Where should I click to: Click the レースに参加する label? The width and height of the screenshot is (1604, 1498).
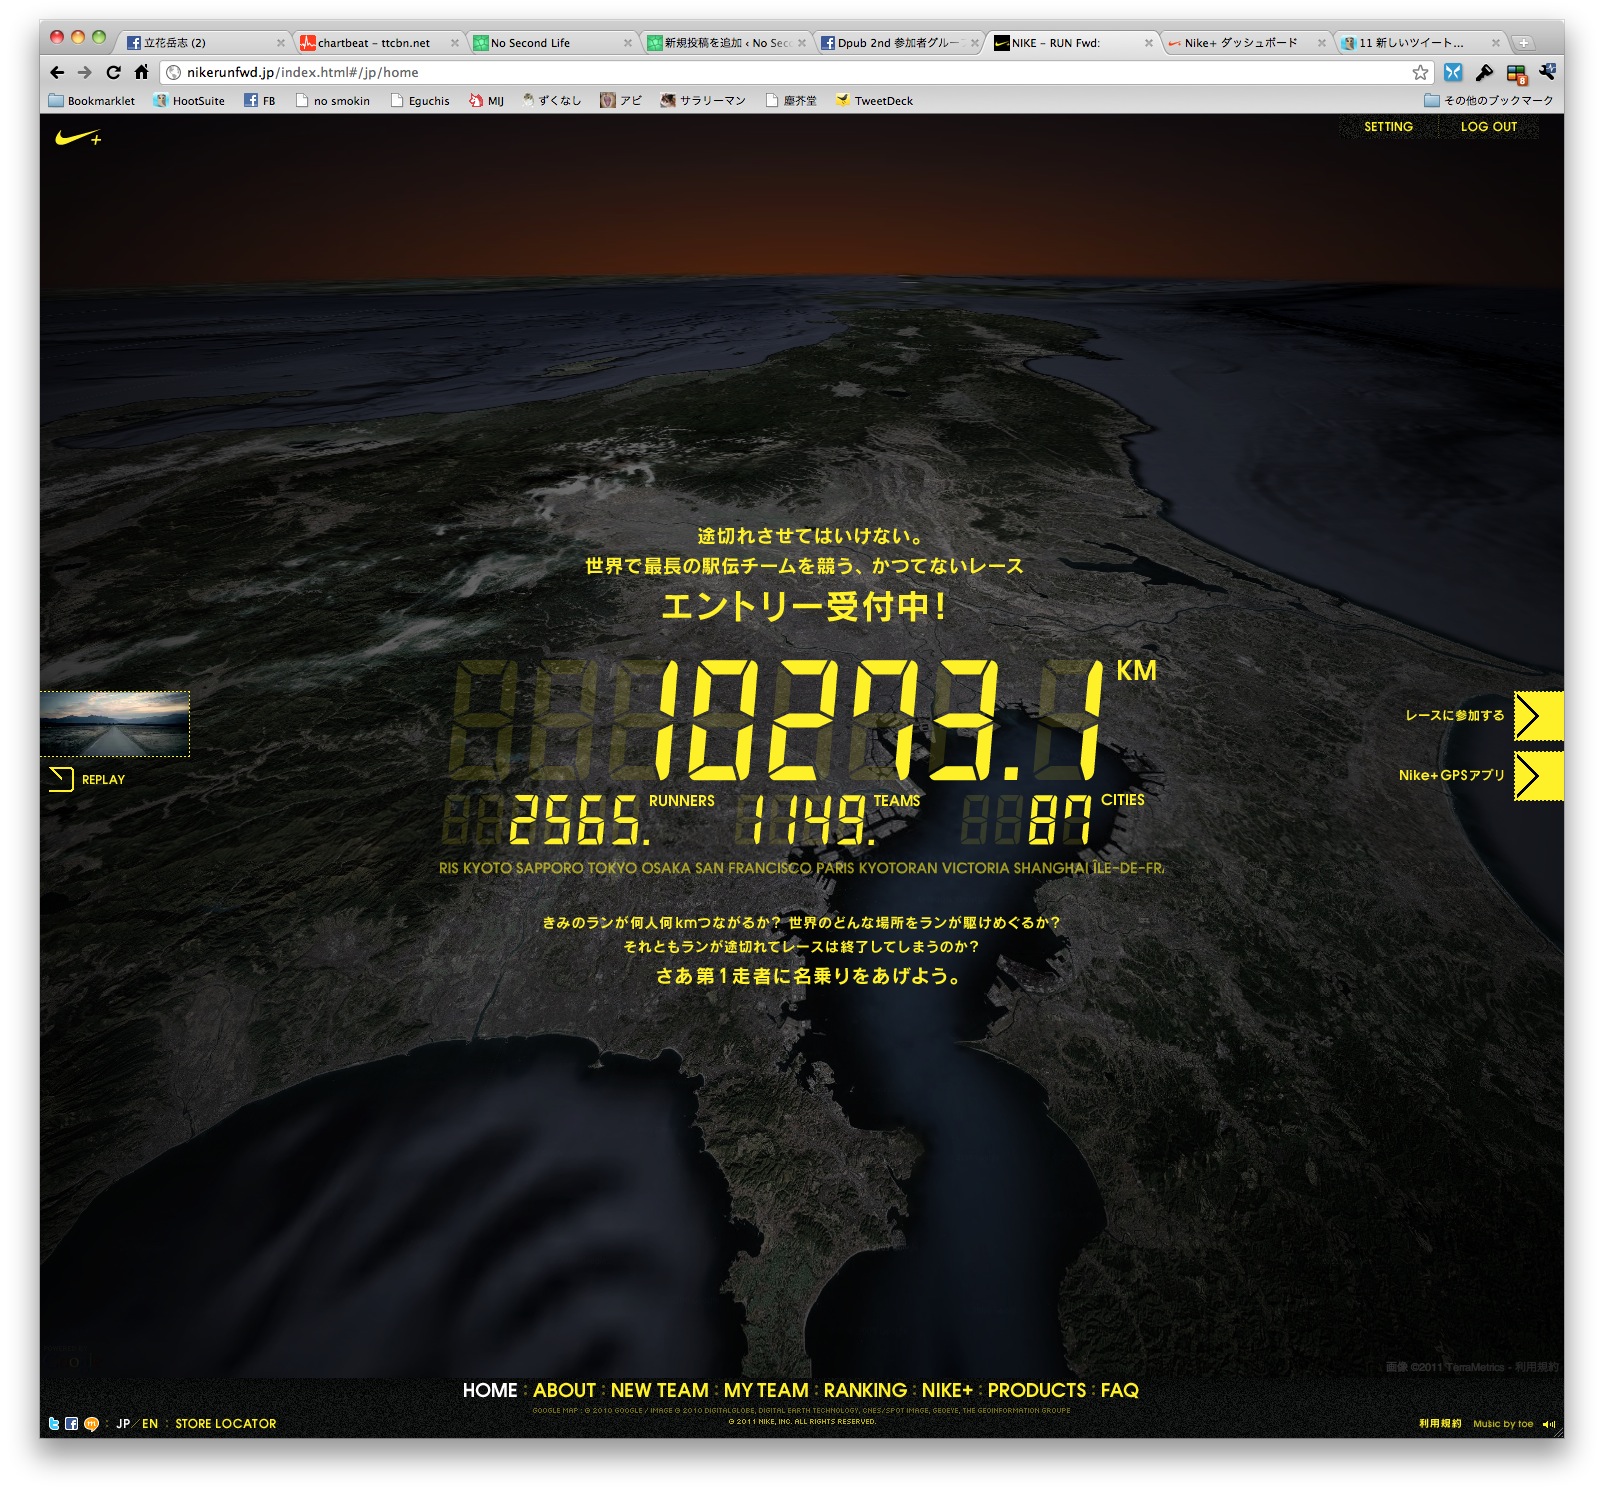coord(1455,715)
